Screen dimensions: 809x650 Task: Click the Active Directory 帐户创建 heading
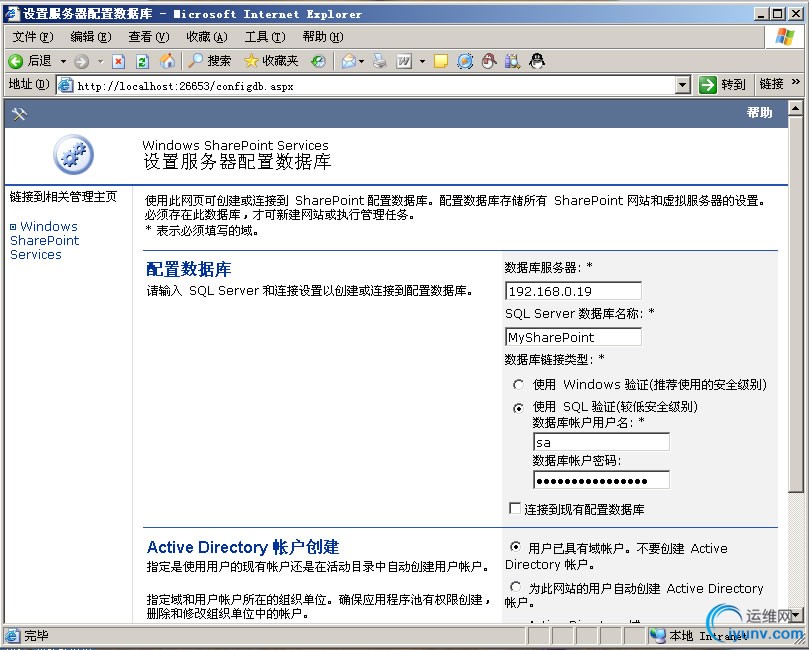tap(242, 547)
